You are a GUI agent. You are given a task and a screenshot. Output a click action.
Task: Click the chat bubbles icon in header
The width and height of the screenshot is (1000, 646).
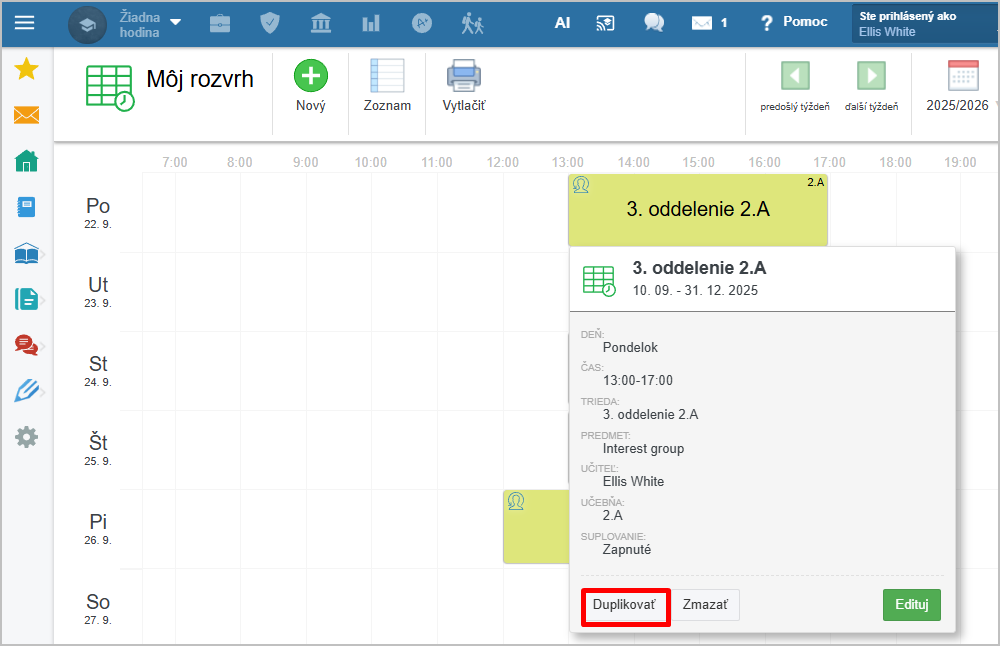(654, 23)
